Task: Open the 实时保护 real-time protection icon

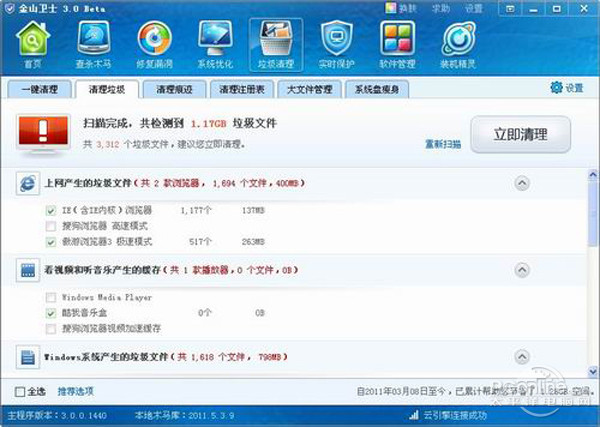Action: [x=336, y=45]
